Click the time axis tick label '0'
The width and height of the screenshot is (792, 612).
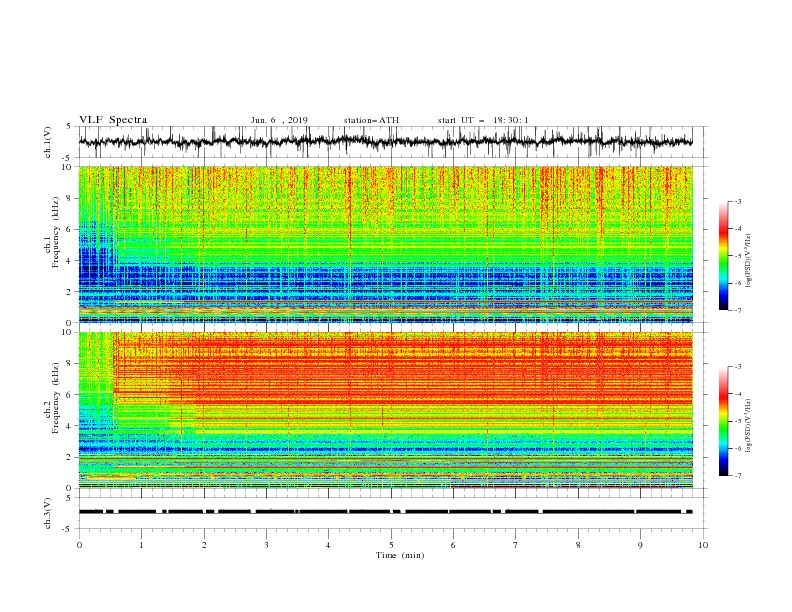(79, 545)
